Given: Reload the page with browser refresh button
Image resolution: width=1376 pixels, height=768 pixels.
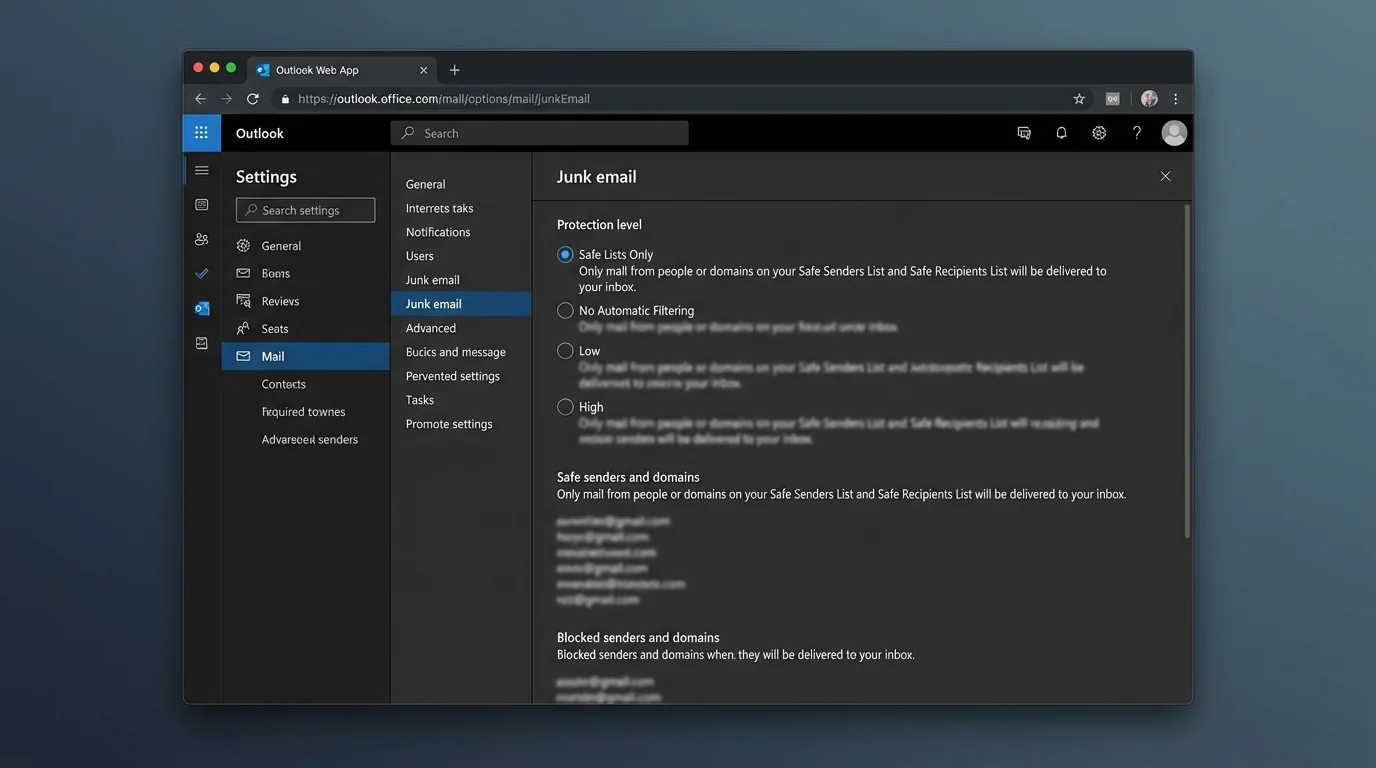Looking at the screenshot, I should pyautogui.click(x=253, y=99).
